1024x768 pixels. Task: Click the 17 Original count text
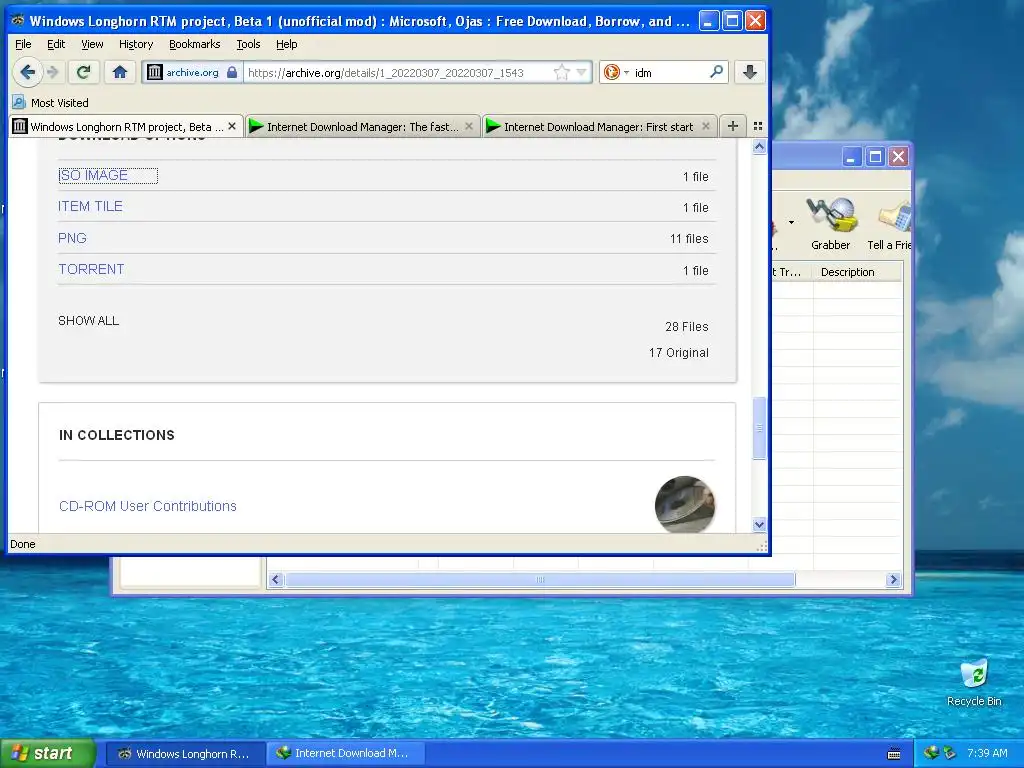pyautogui.click(x=679, y=353)
